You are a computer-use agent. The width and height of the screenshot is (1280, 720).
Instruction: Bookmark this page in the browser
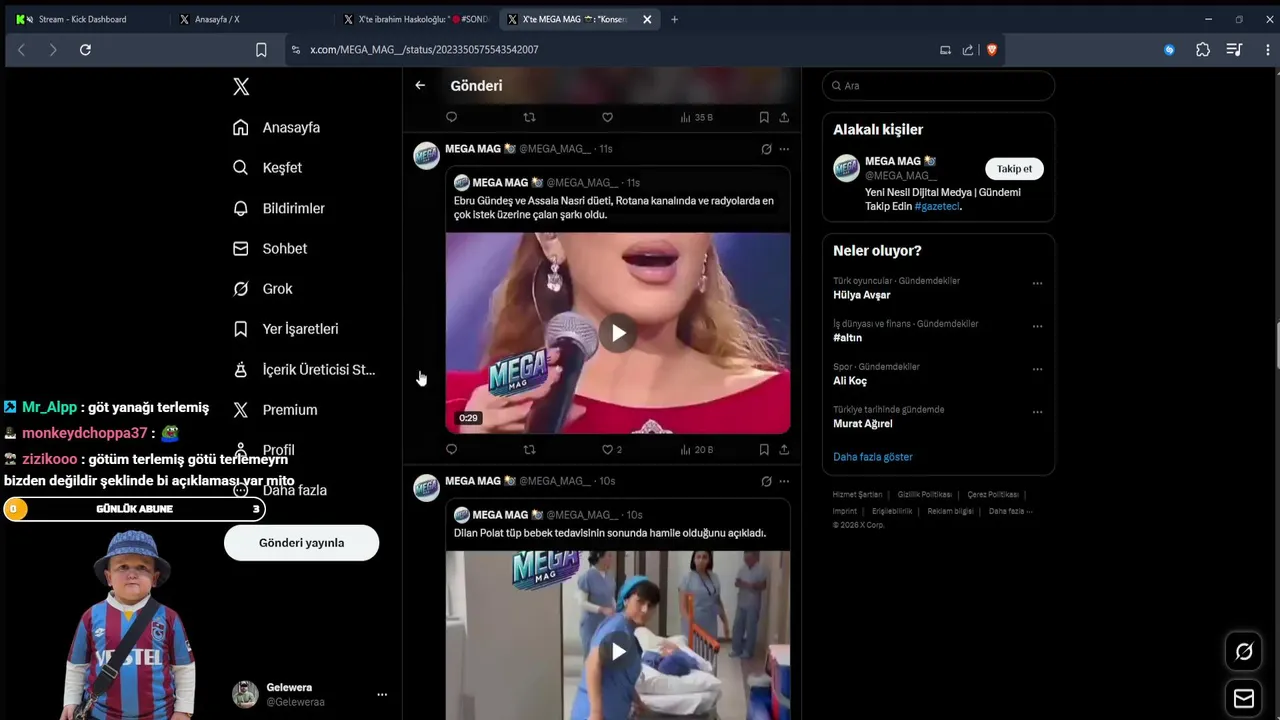point(261,49)
